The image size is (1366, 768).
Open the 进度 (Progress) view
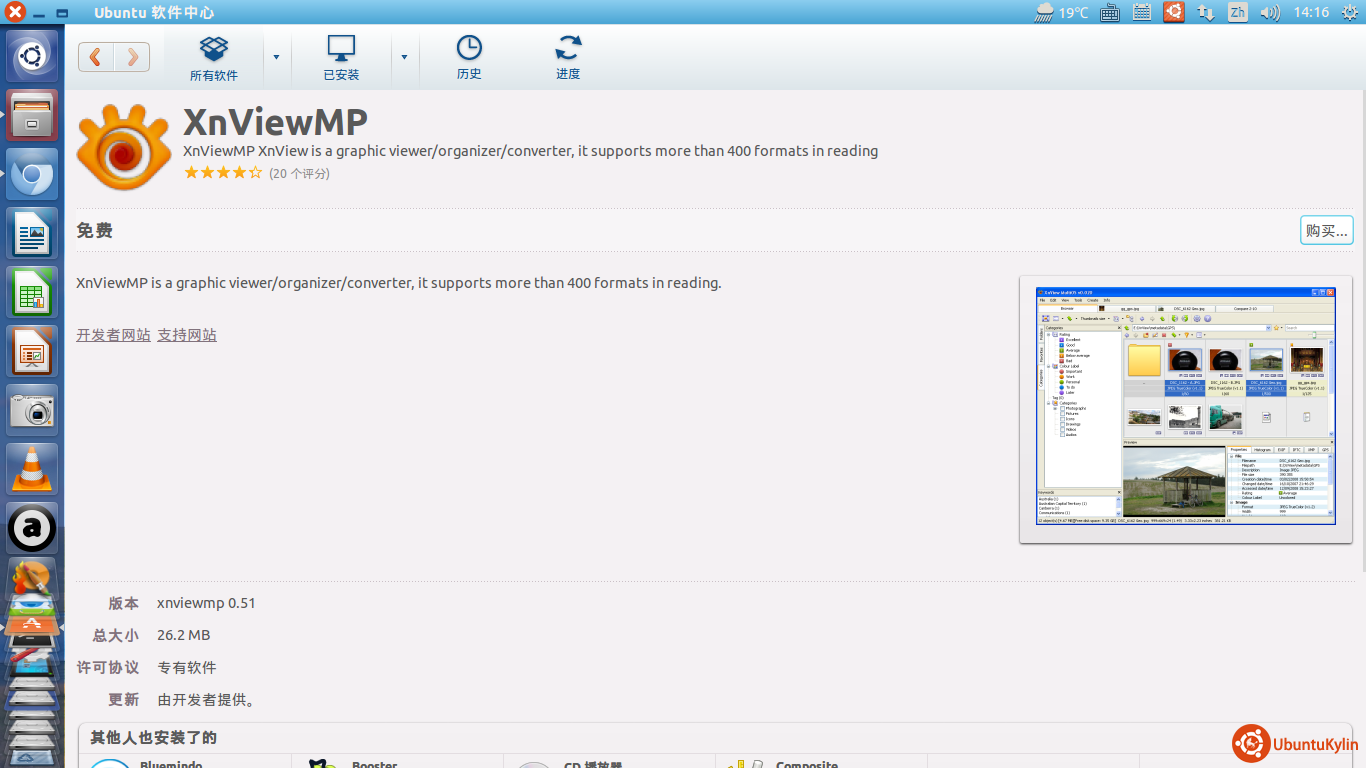coord(568,59)
